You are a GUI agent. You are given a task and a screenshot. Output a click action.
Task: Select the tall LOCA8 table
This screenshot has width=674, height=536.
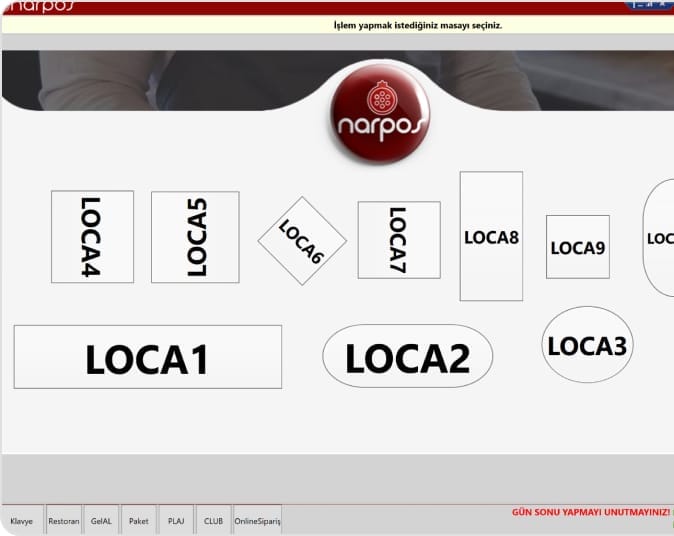tap(491, 237)
